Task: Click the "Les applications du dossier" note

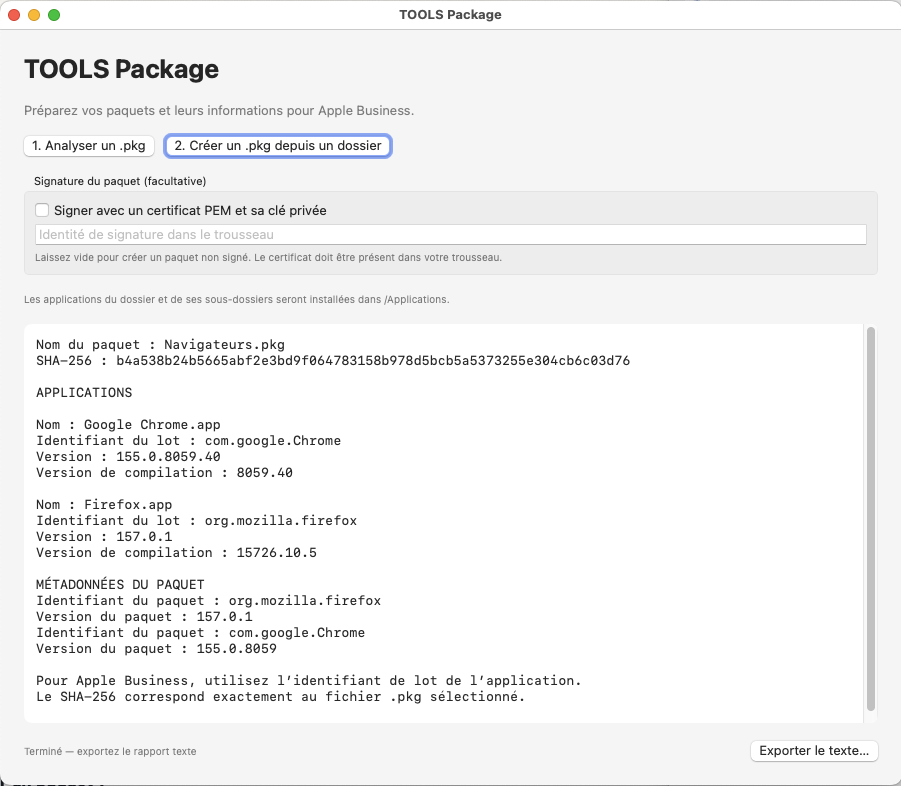Action: pyautogui.click(x=237, y=299)
